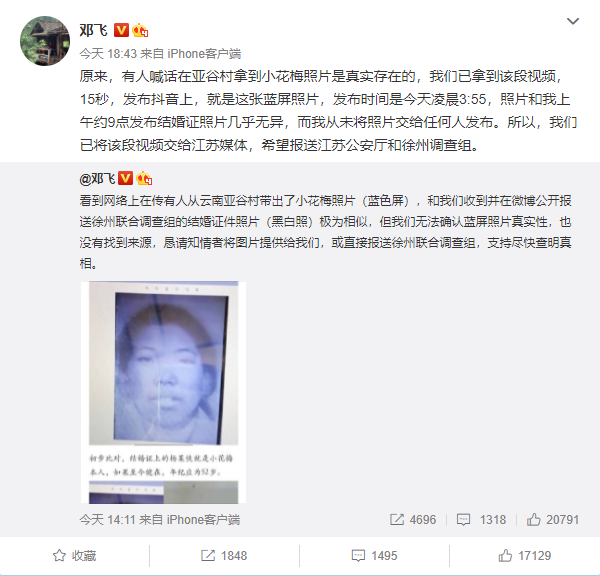This screenshot has height=576, width=600.
Task: Open comments with the 1495 button
Action: tap(374, 556)
